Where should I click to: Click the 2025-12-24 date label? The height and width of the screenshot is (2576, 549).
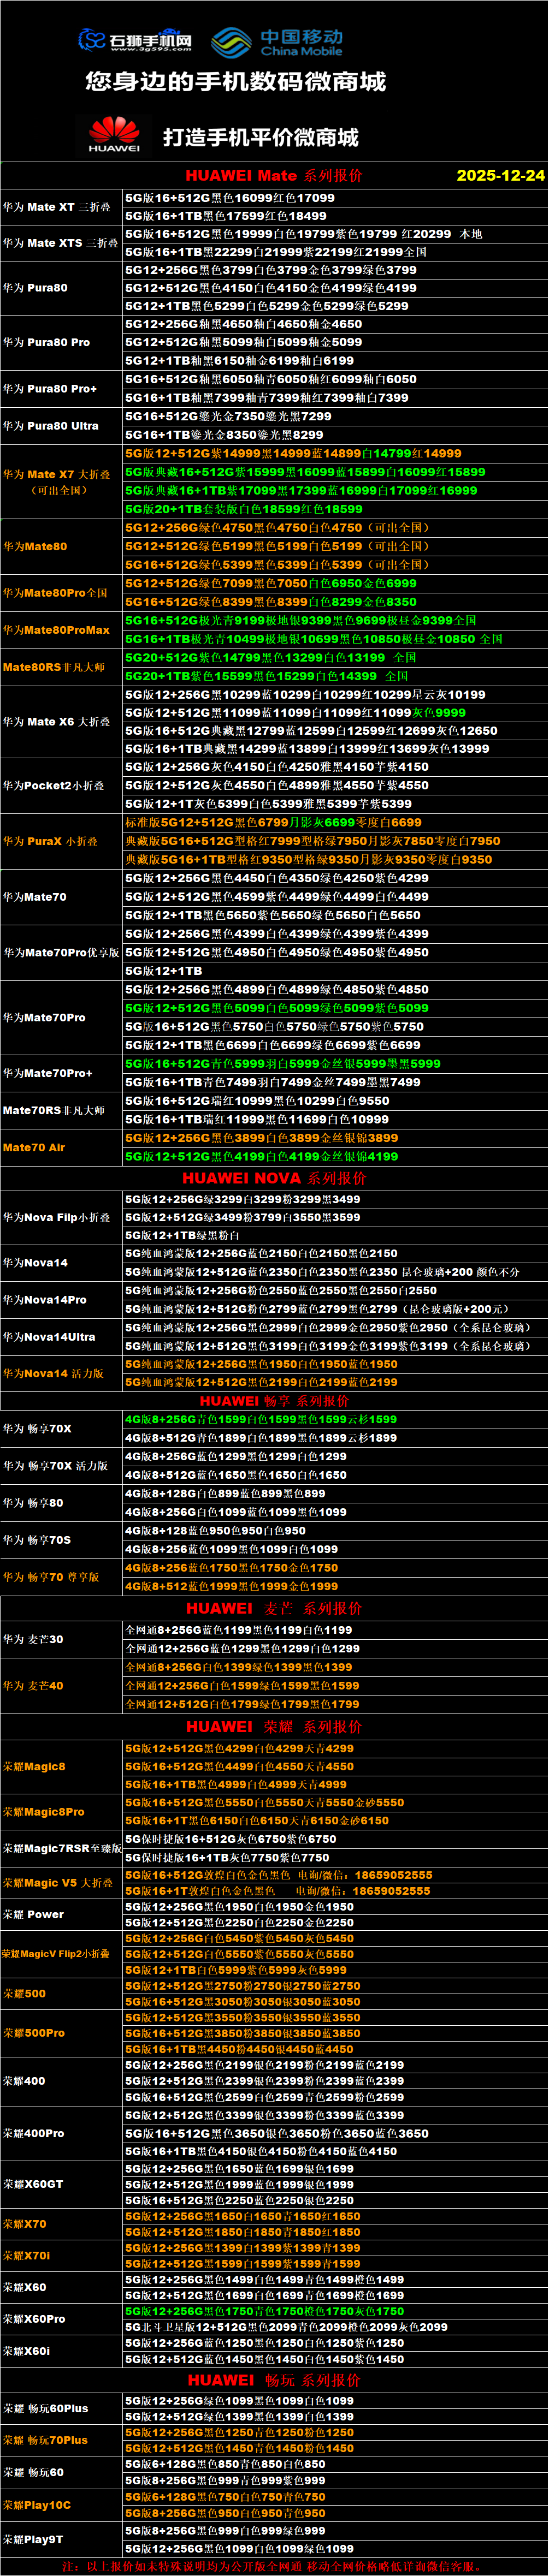click(500, 175)
